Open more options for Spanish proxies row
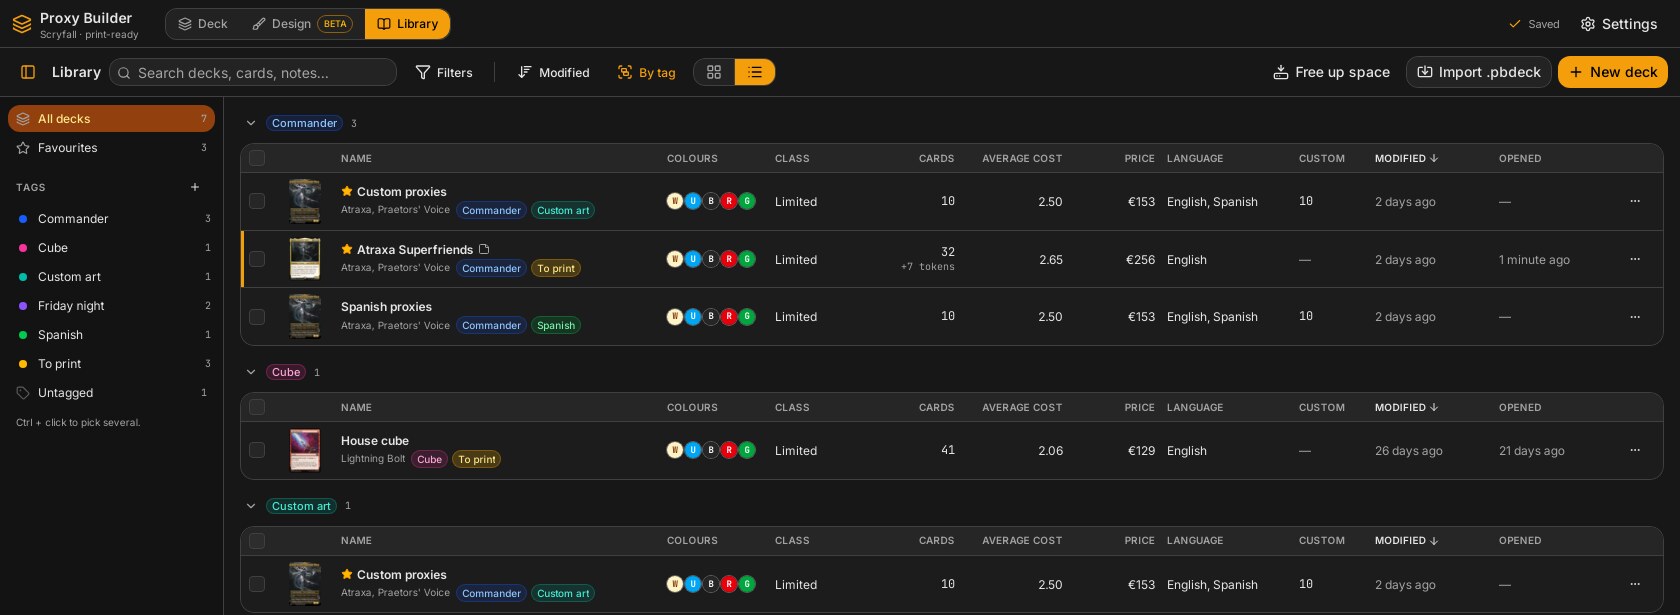This screenshot has height=615, width=1680. point(1635,317)
